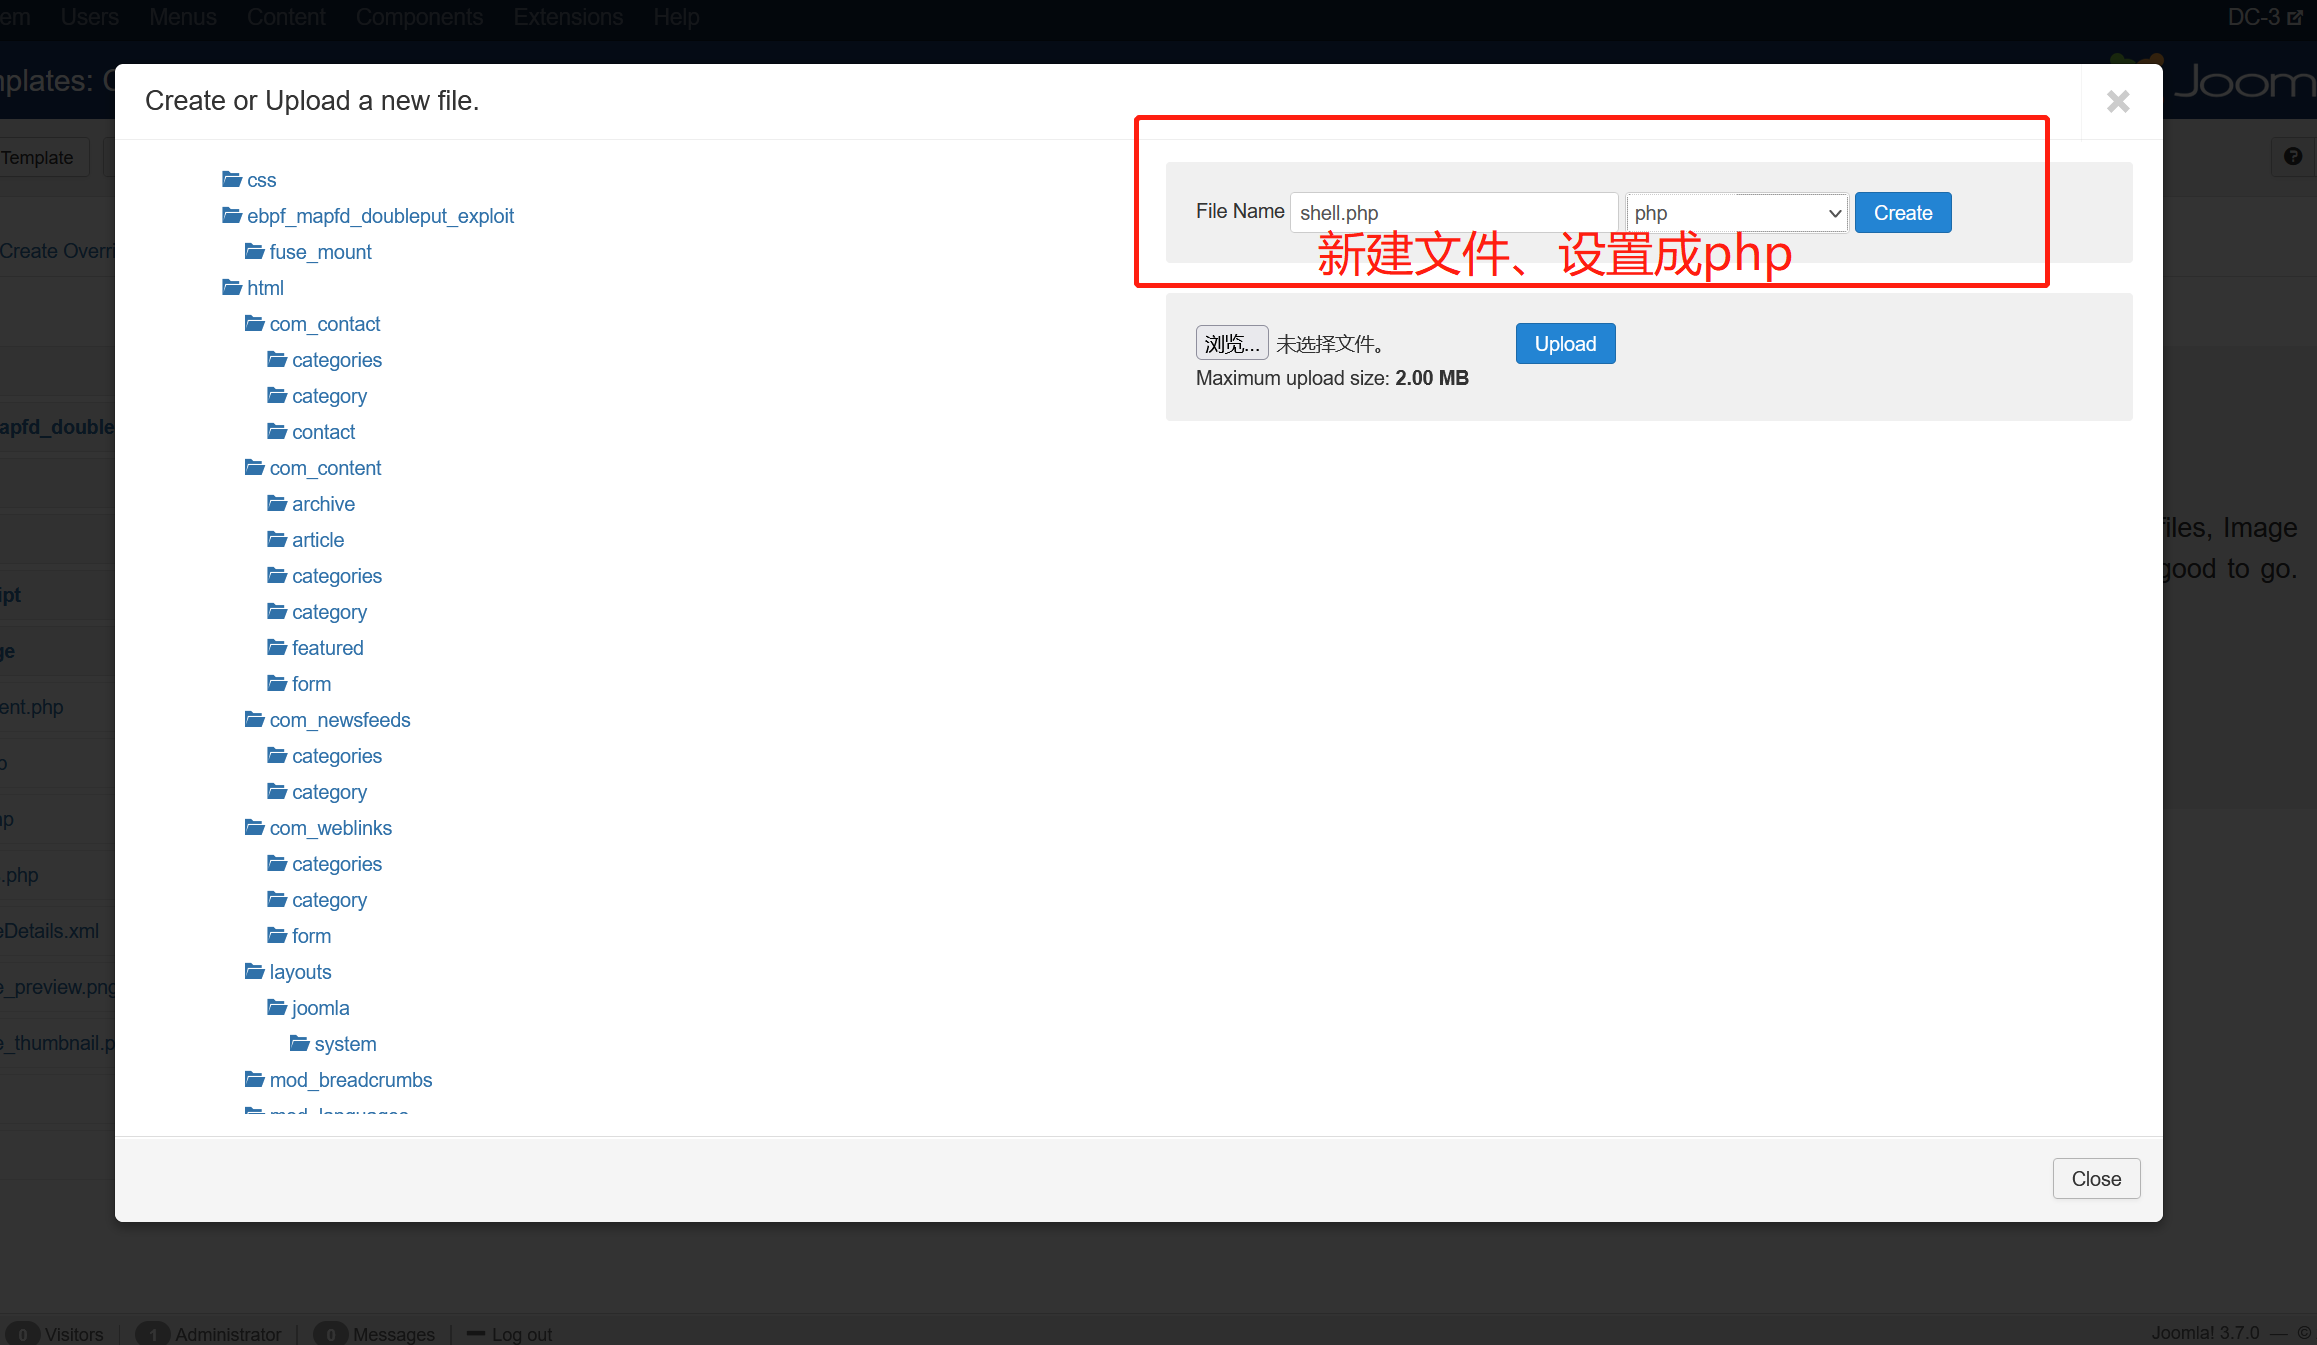2317x1345 pixels.
Task: Click the css folder icon
Action: pos(232,180)
